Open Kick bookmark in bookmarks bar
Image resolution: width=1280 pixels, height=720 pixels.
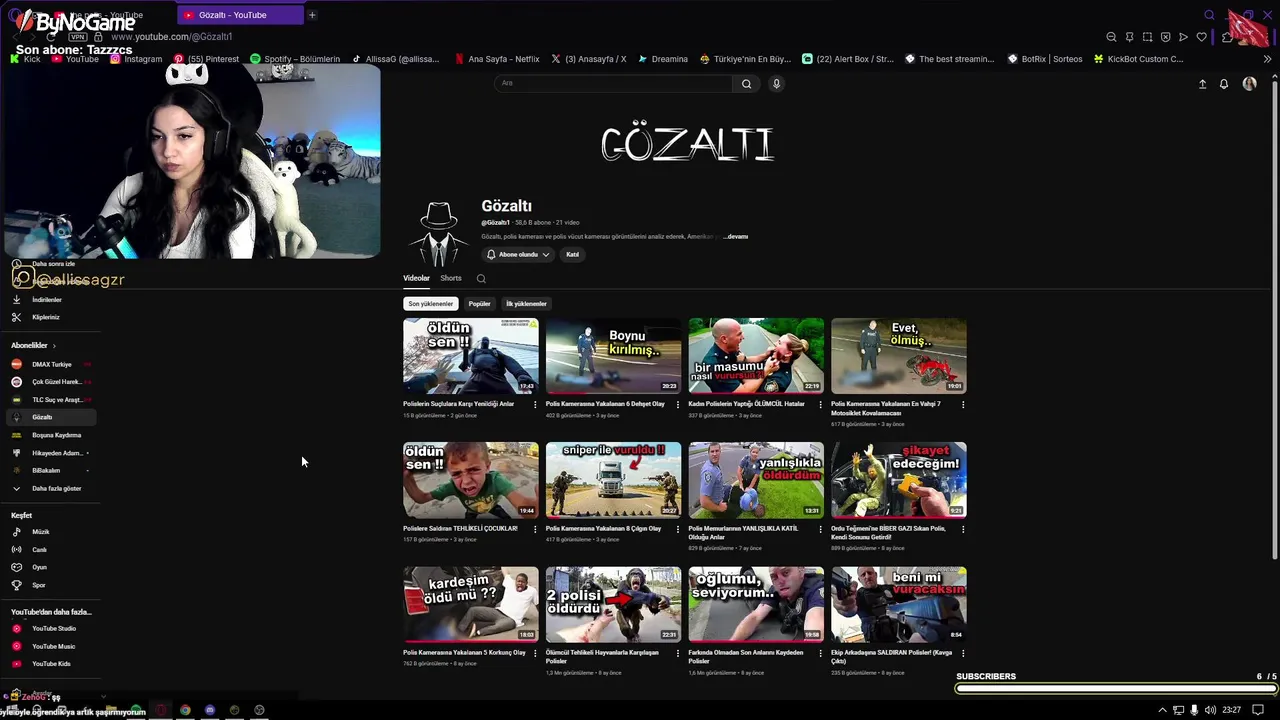25,59
